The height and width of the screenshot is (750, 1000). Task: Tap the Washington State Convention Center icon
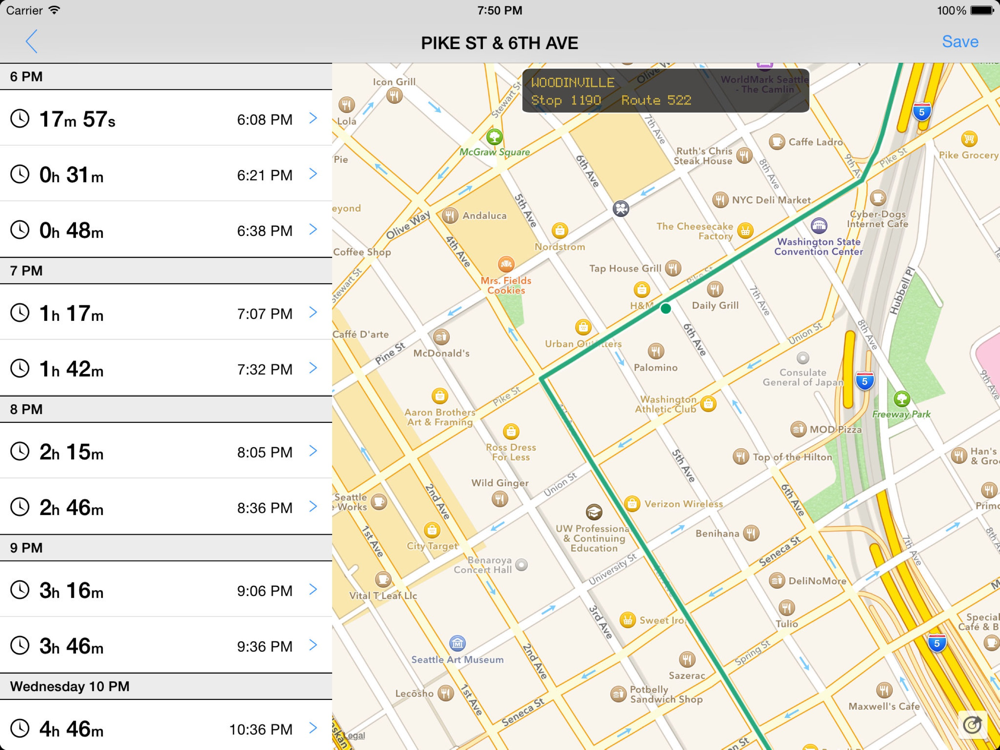pos(819,226)
